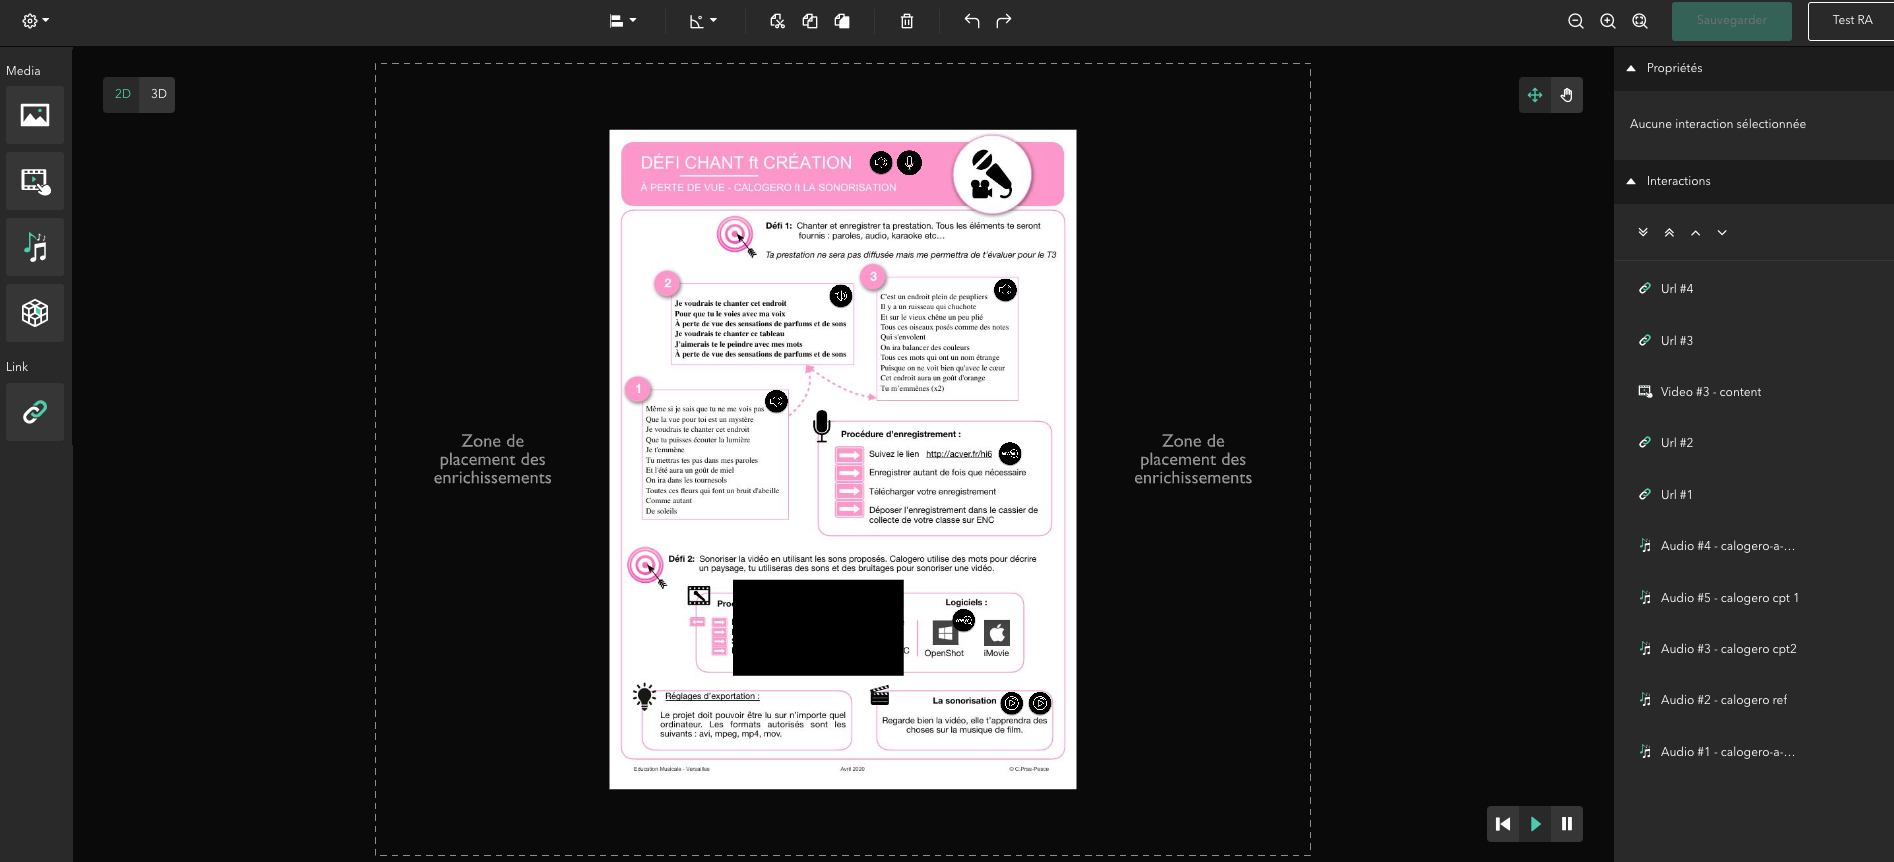Image resolution: width=1894 pixels, height=862 pixels.
Task: Select Audio #2 - calogero ref item
Action: click(x=1723, y=700)
